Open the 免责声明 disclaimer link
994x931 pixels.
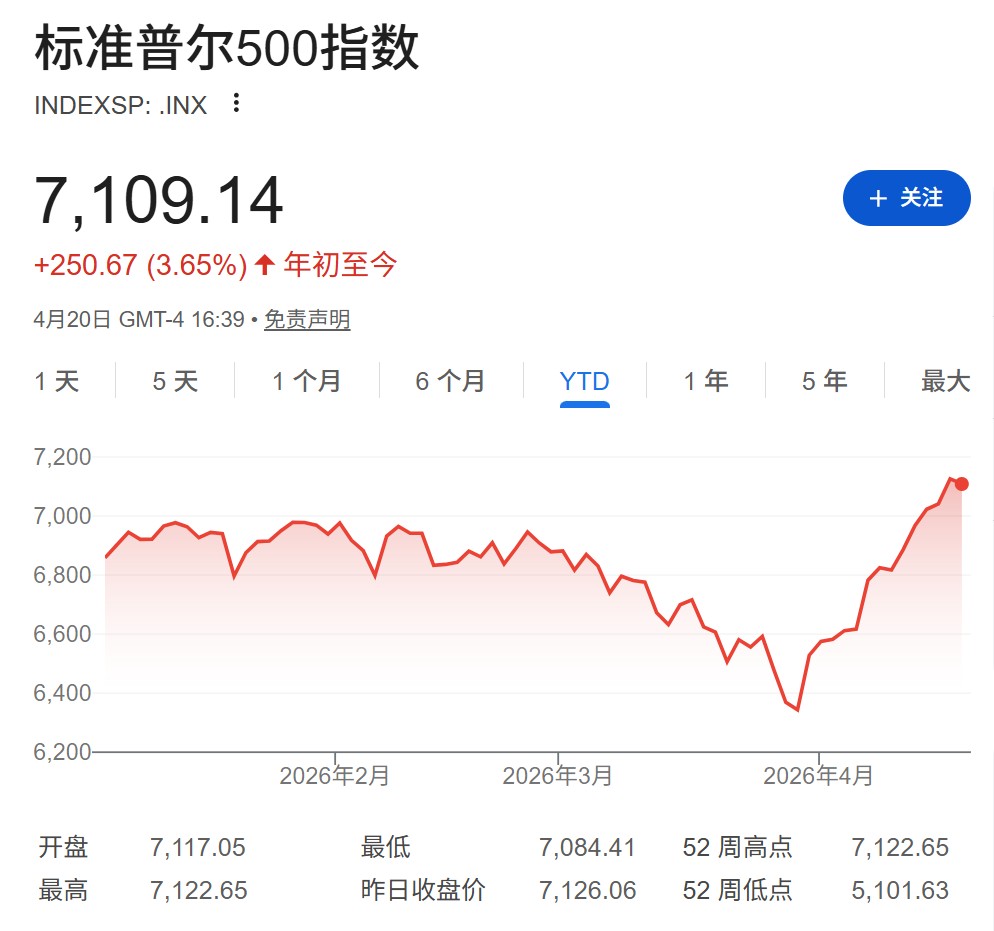coord(307,320)
